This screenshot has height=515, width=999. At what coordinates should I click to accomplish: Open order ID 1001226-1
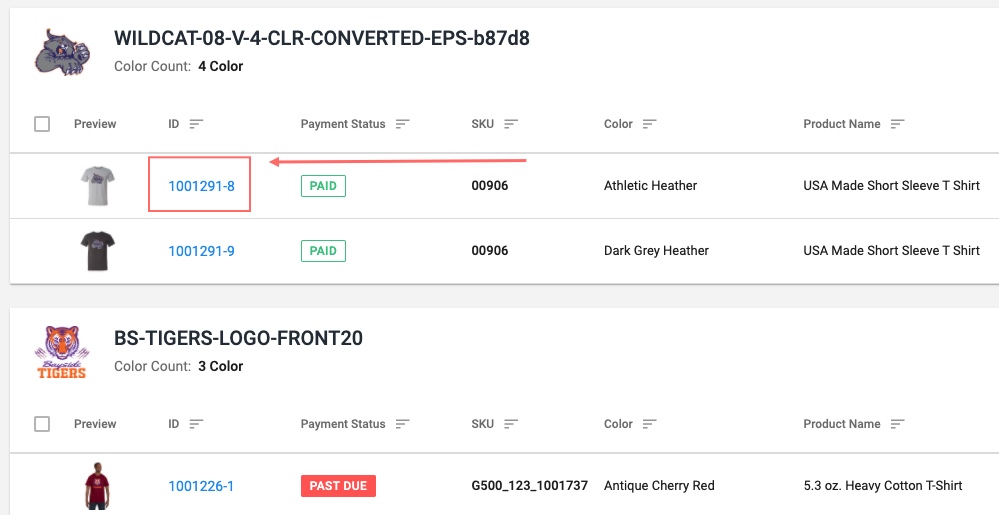pos(201,486)
